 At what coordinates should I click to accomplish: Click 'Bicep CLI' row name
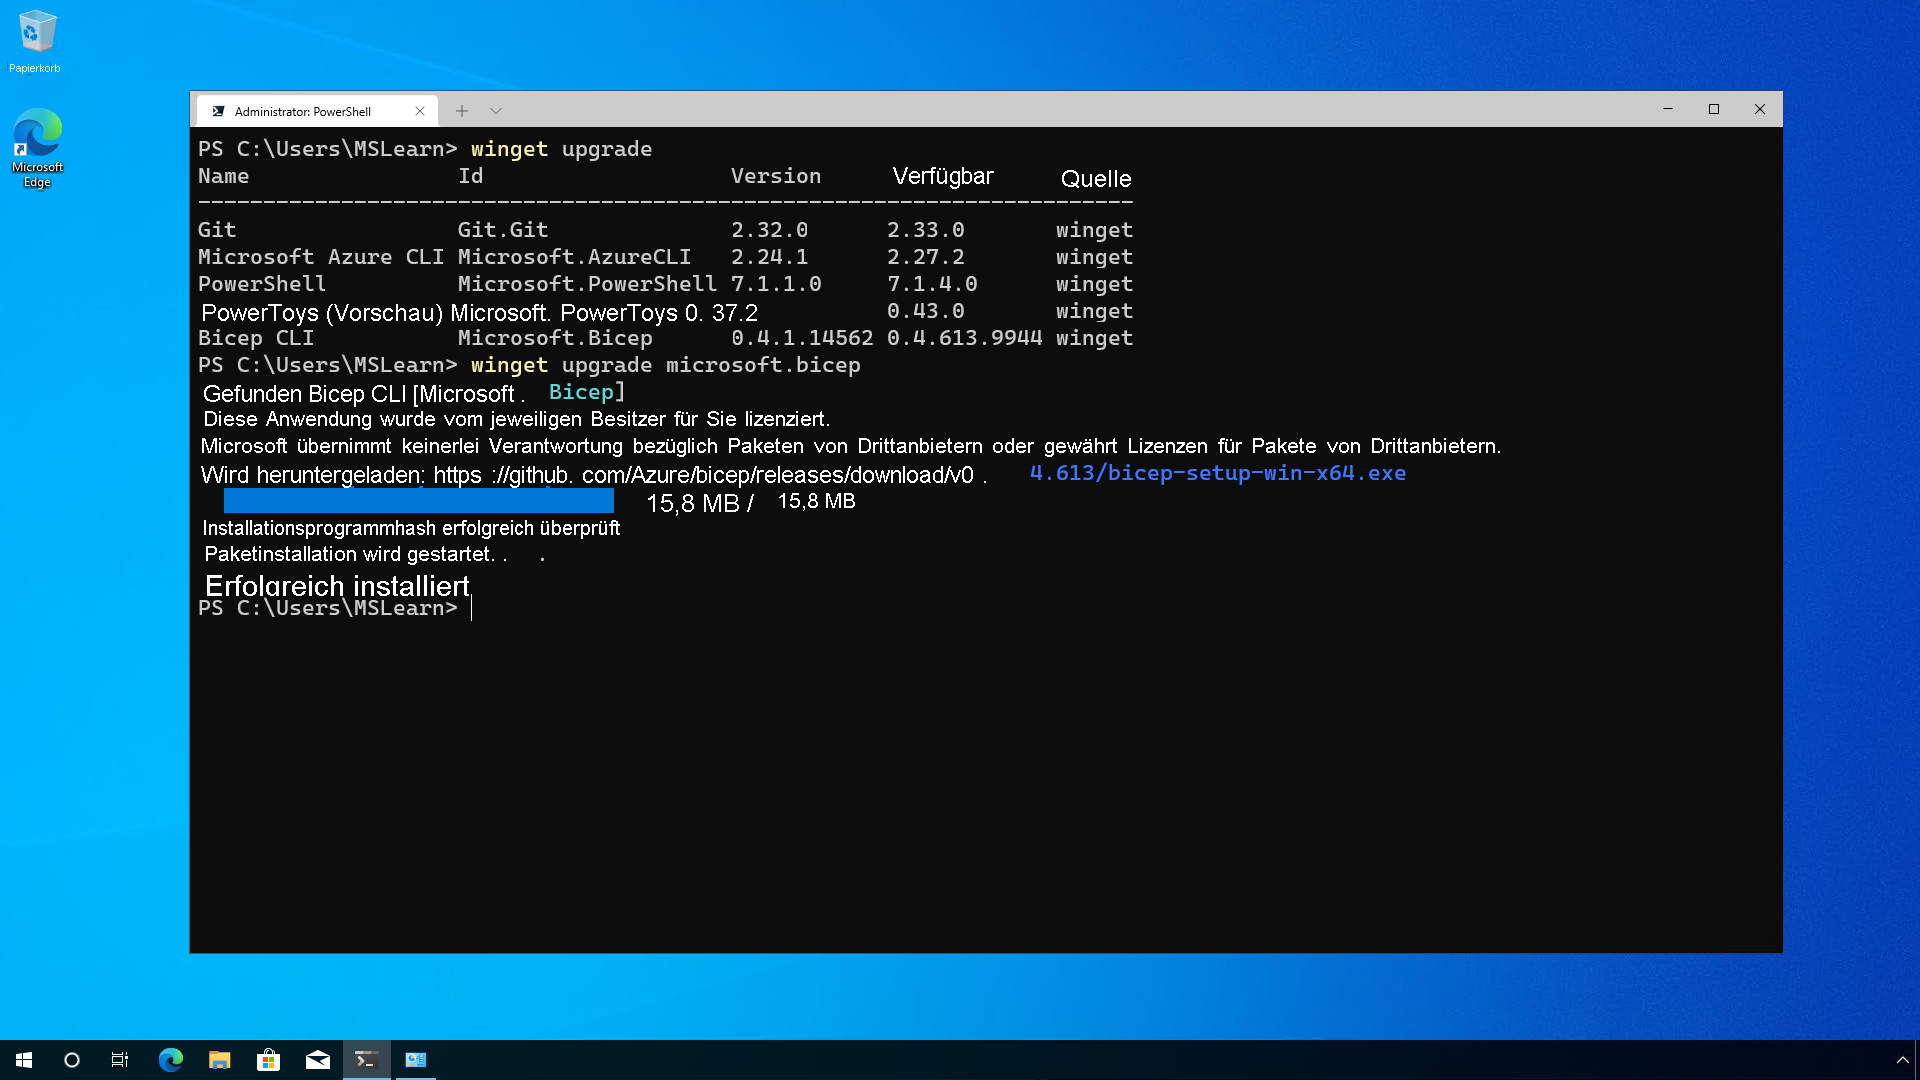256,338
